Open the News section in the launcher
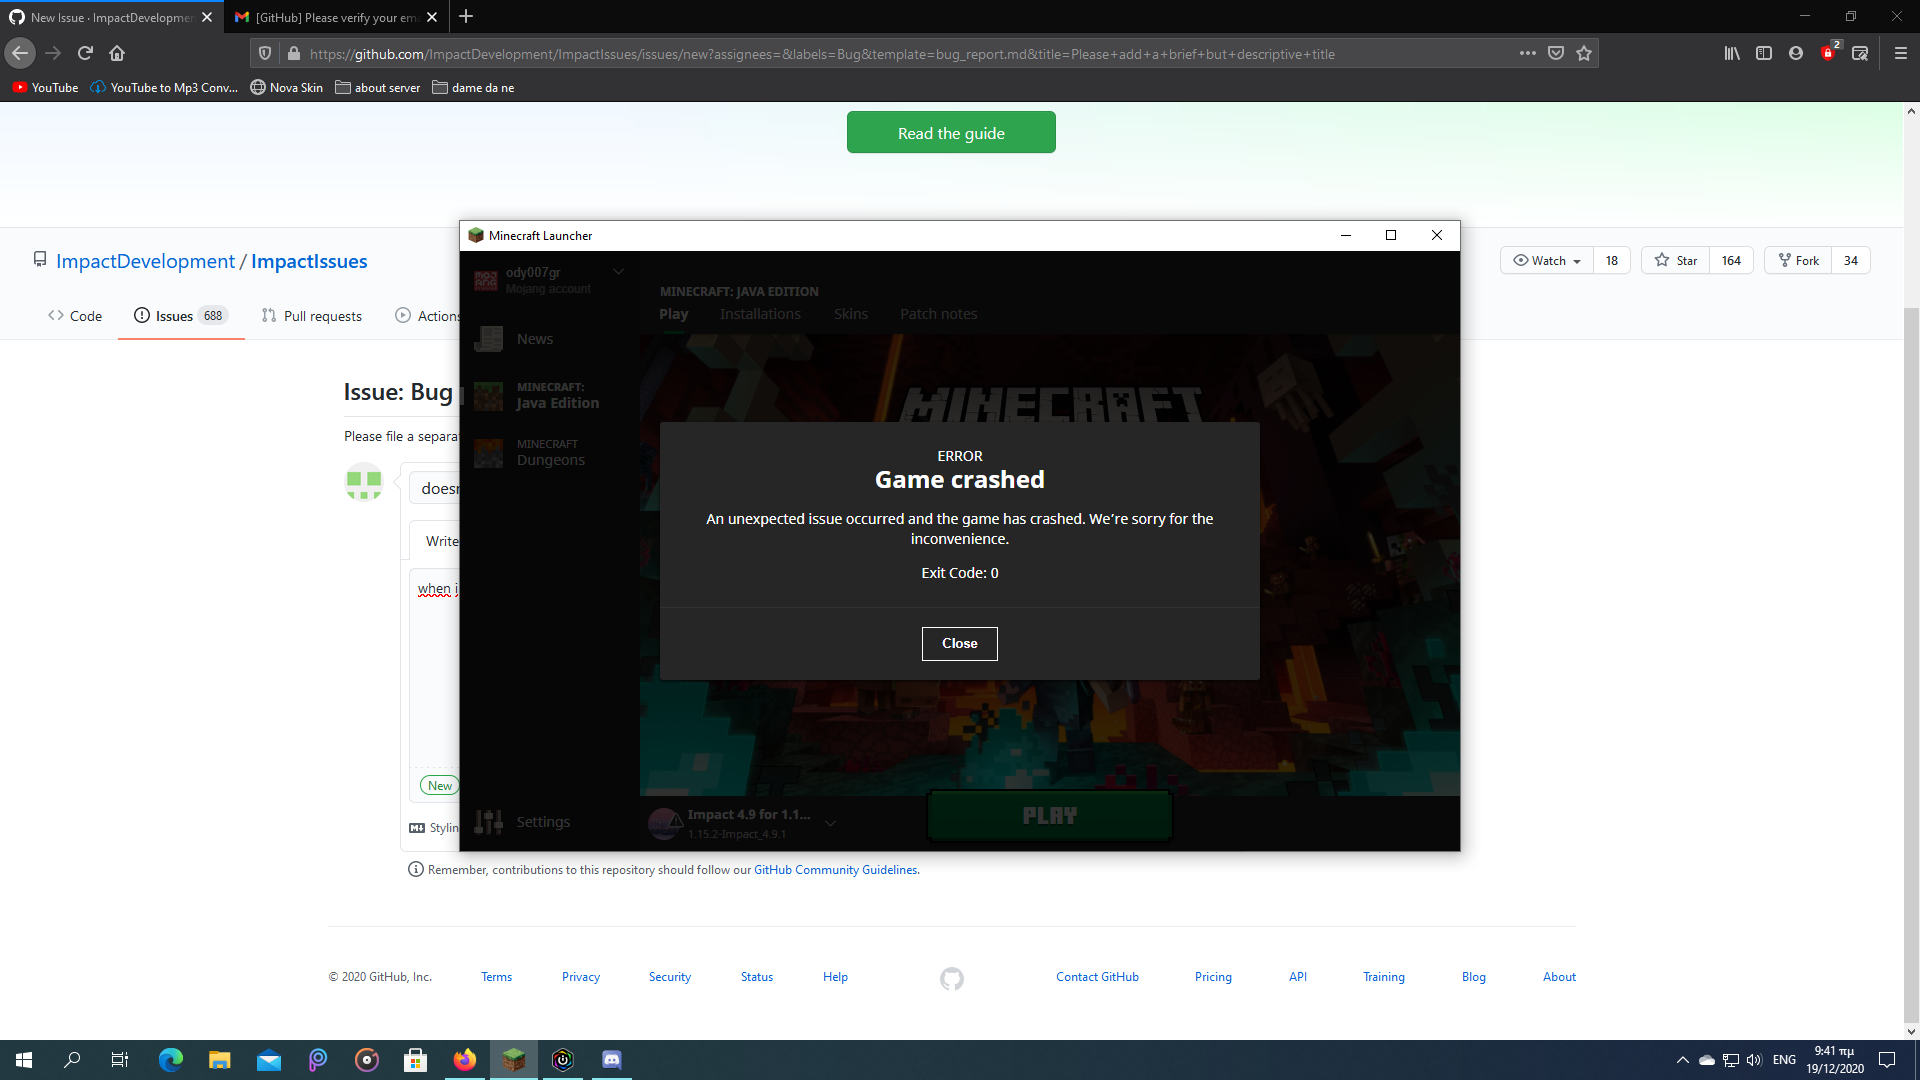1920x1080 pixels. point(535,338)
